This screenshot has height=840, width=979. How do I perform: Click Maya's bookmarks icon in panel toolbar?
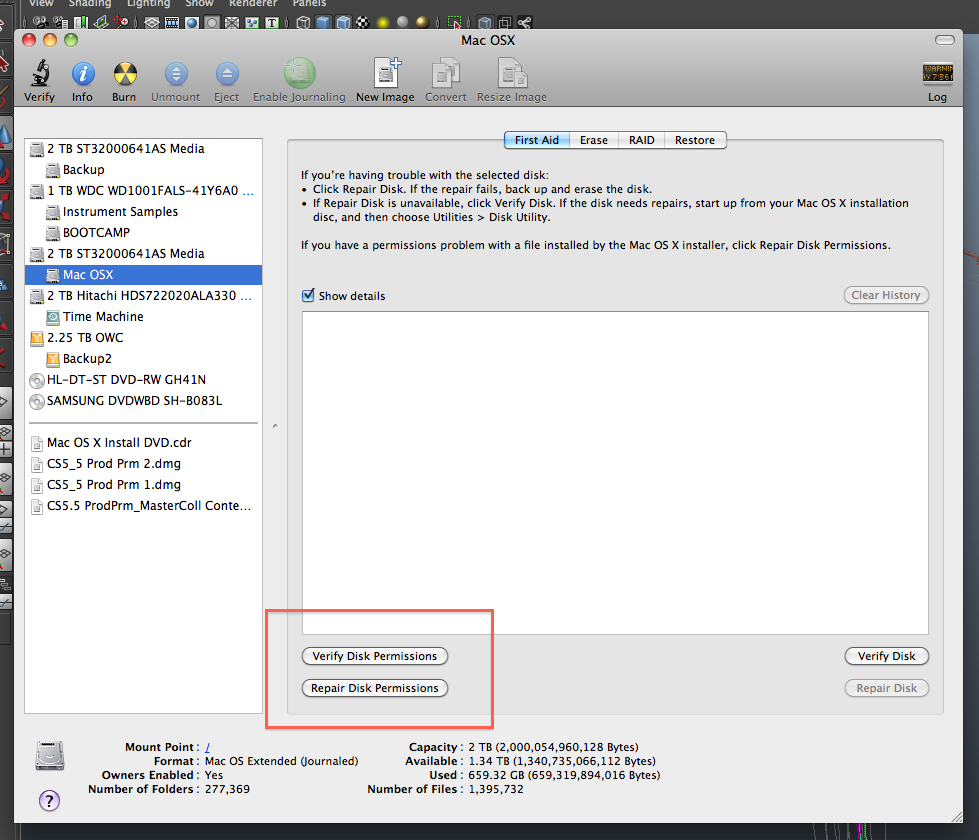click(81, 22)
